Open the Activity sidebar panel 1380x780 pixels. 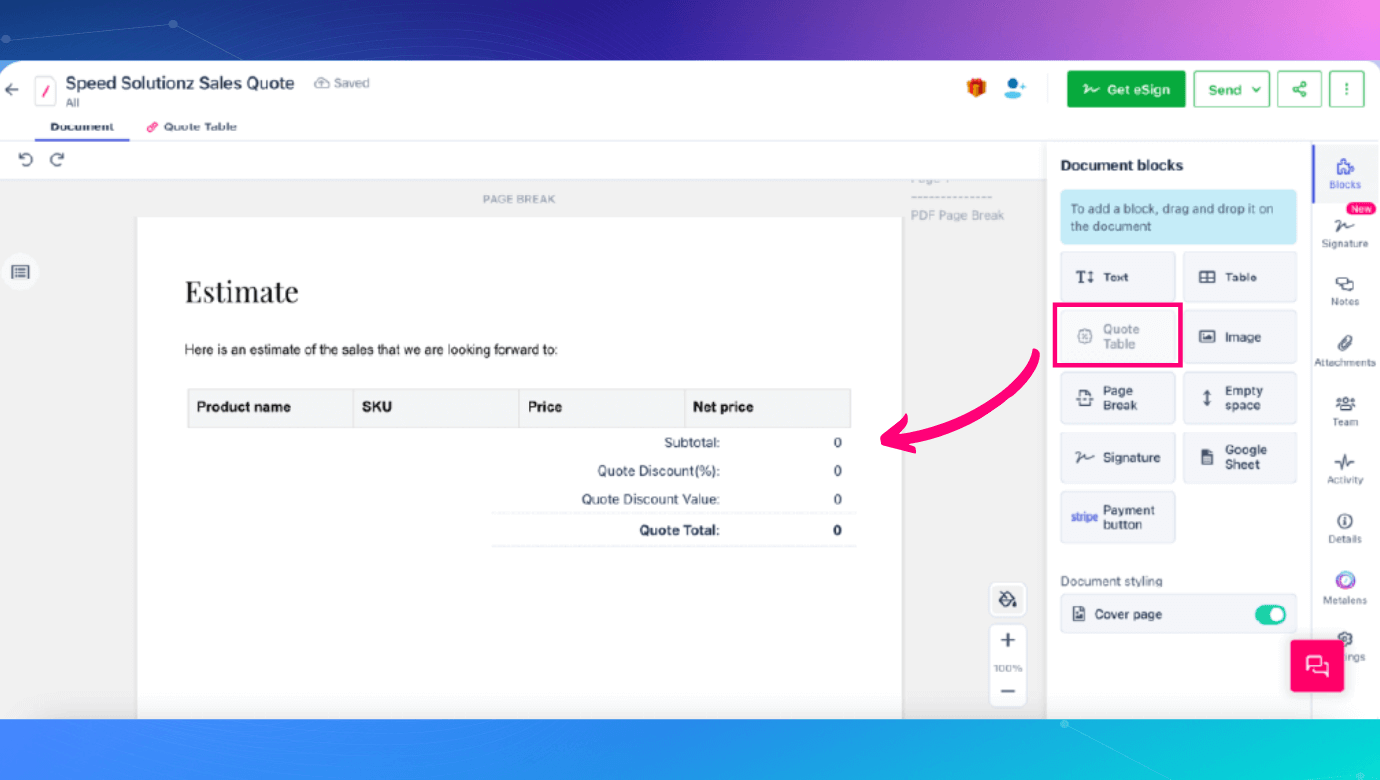pyautogui.click(x=1344, y=469)
